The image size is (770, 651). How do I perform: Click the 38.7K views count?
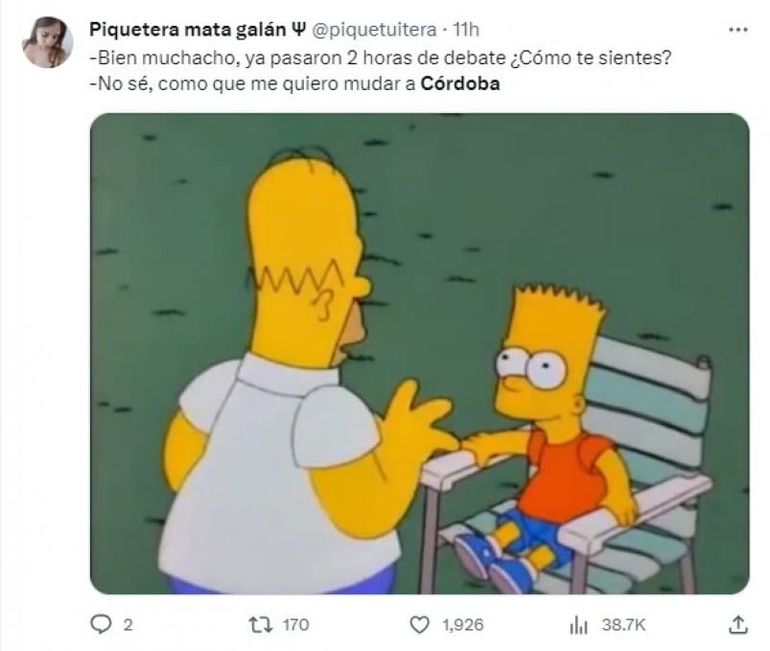pos(624,625)
